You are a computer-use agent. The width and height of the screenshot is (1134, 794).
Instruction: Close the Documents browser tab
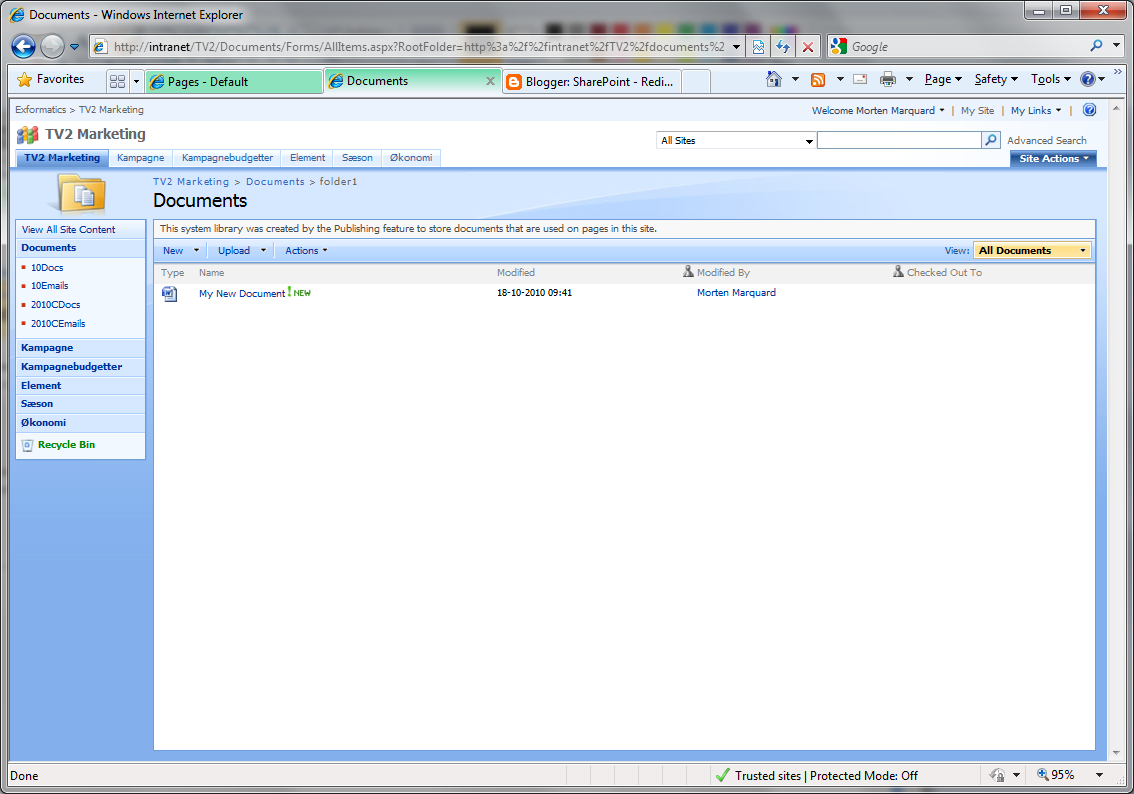coord(490,81)
